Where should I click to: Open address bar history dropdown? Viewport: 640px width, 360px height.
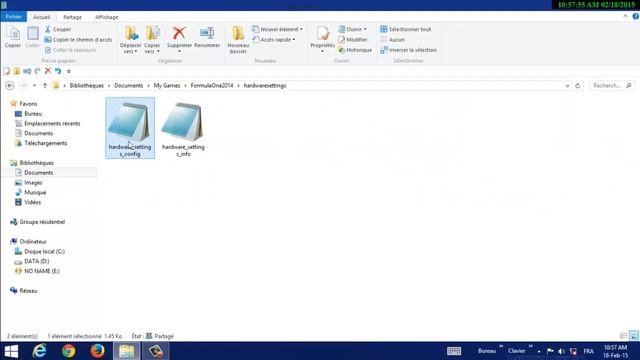click(x=567, y=86)
